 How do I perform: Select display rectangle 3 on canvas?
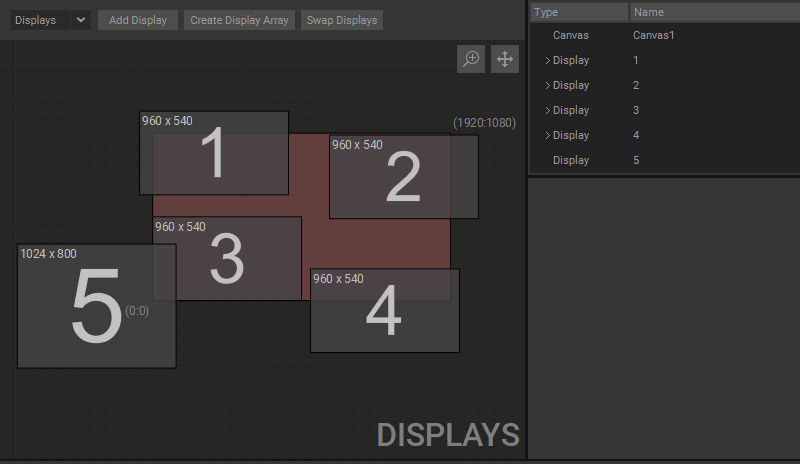pyautogui.click(x=227, y=258)
